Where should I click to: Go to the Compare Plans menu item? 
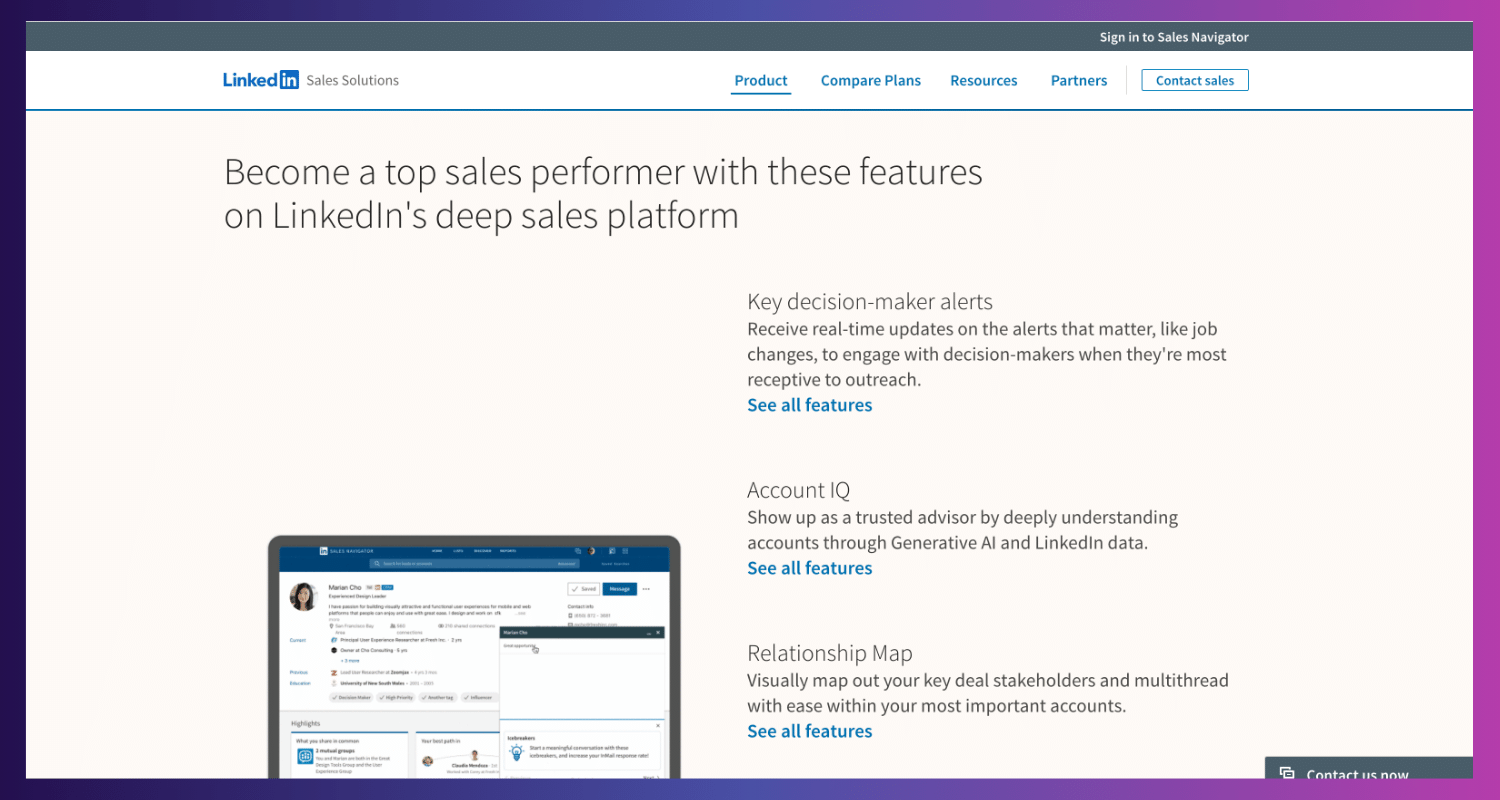tap(871, 80)
